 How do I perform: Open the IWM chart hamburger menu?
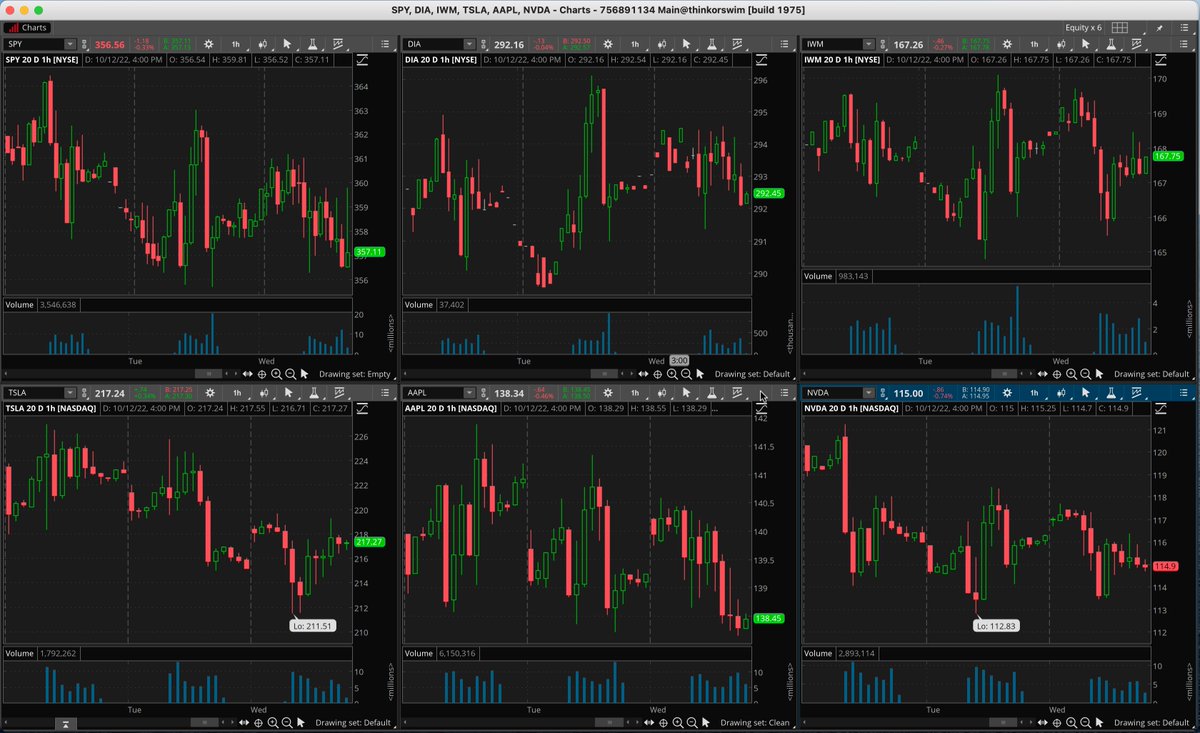tap(1184, 44)
